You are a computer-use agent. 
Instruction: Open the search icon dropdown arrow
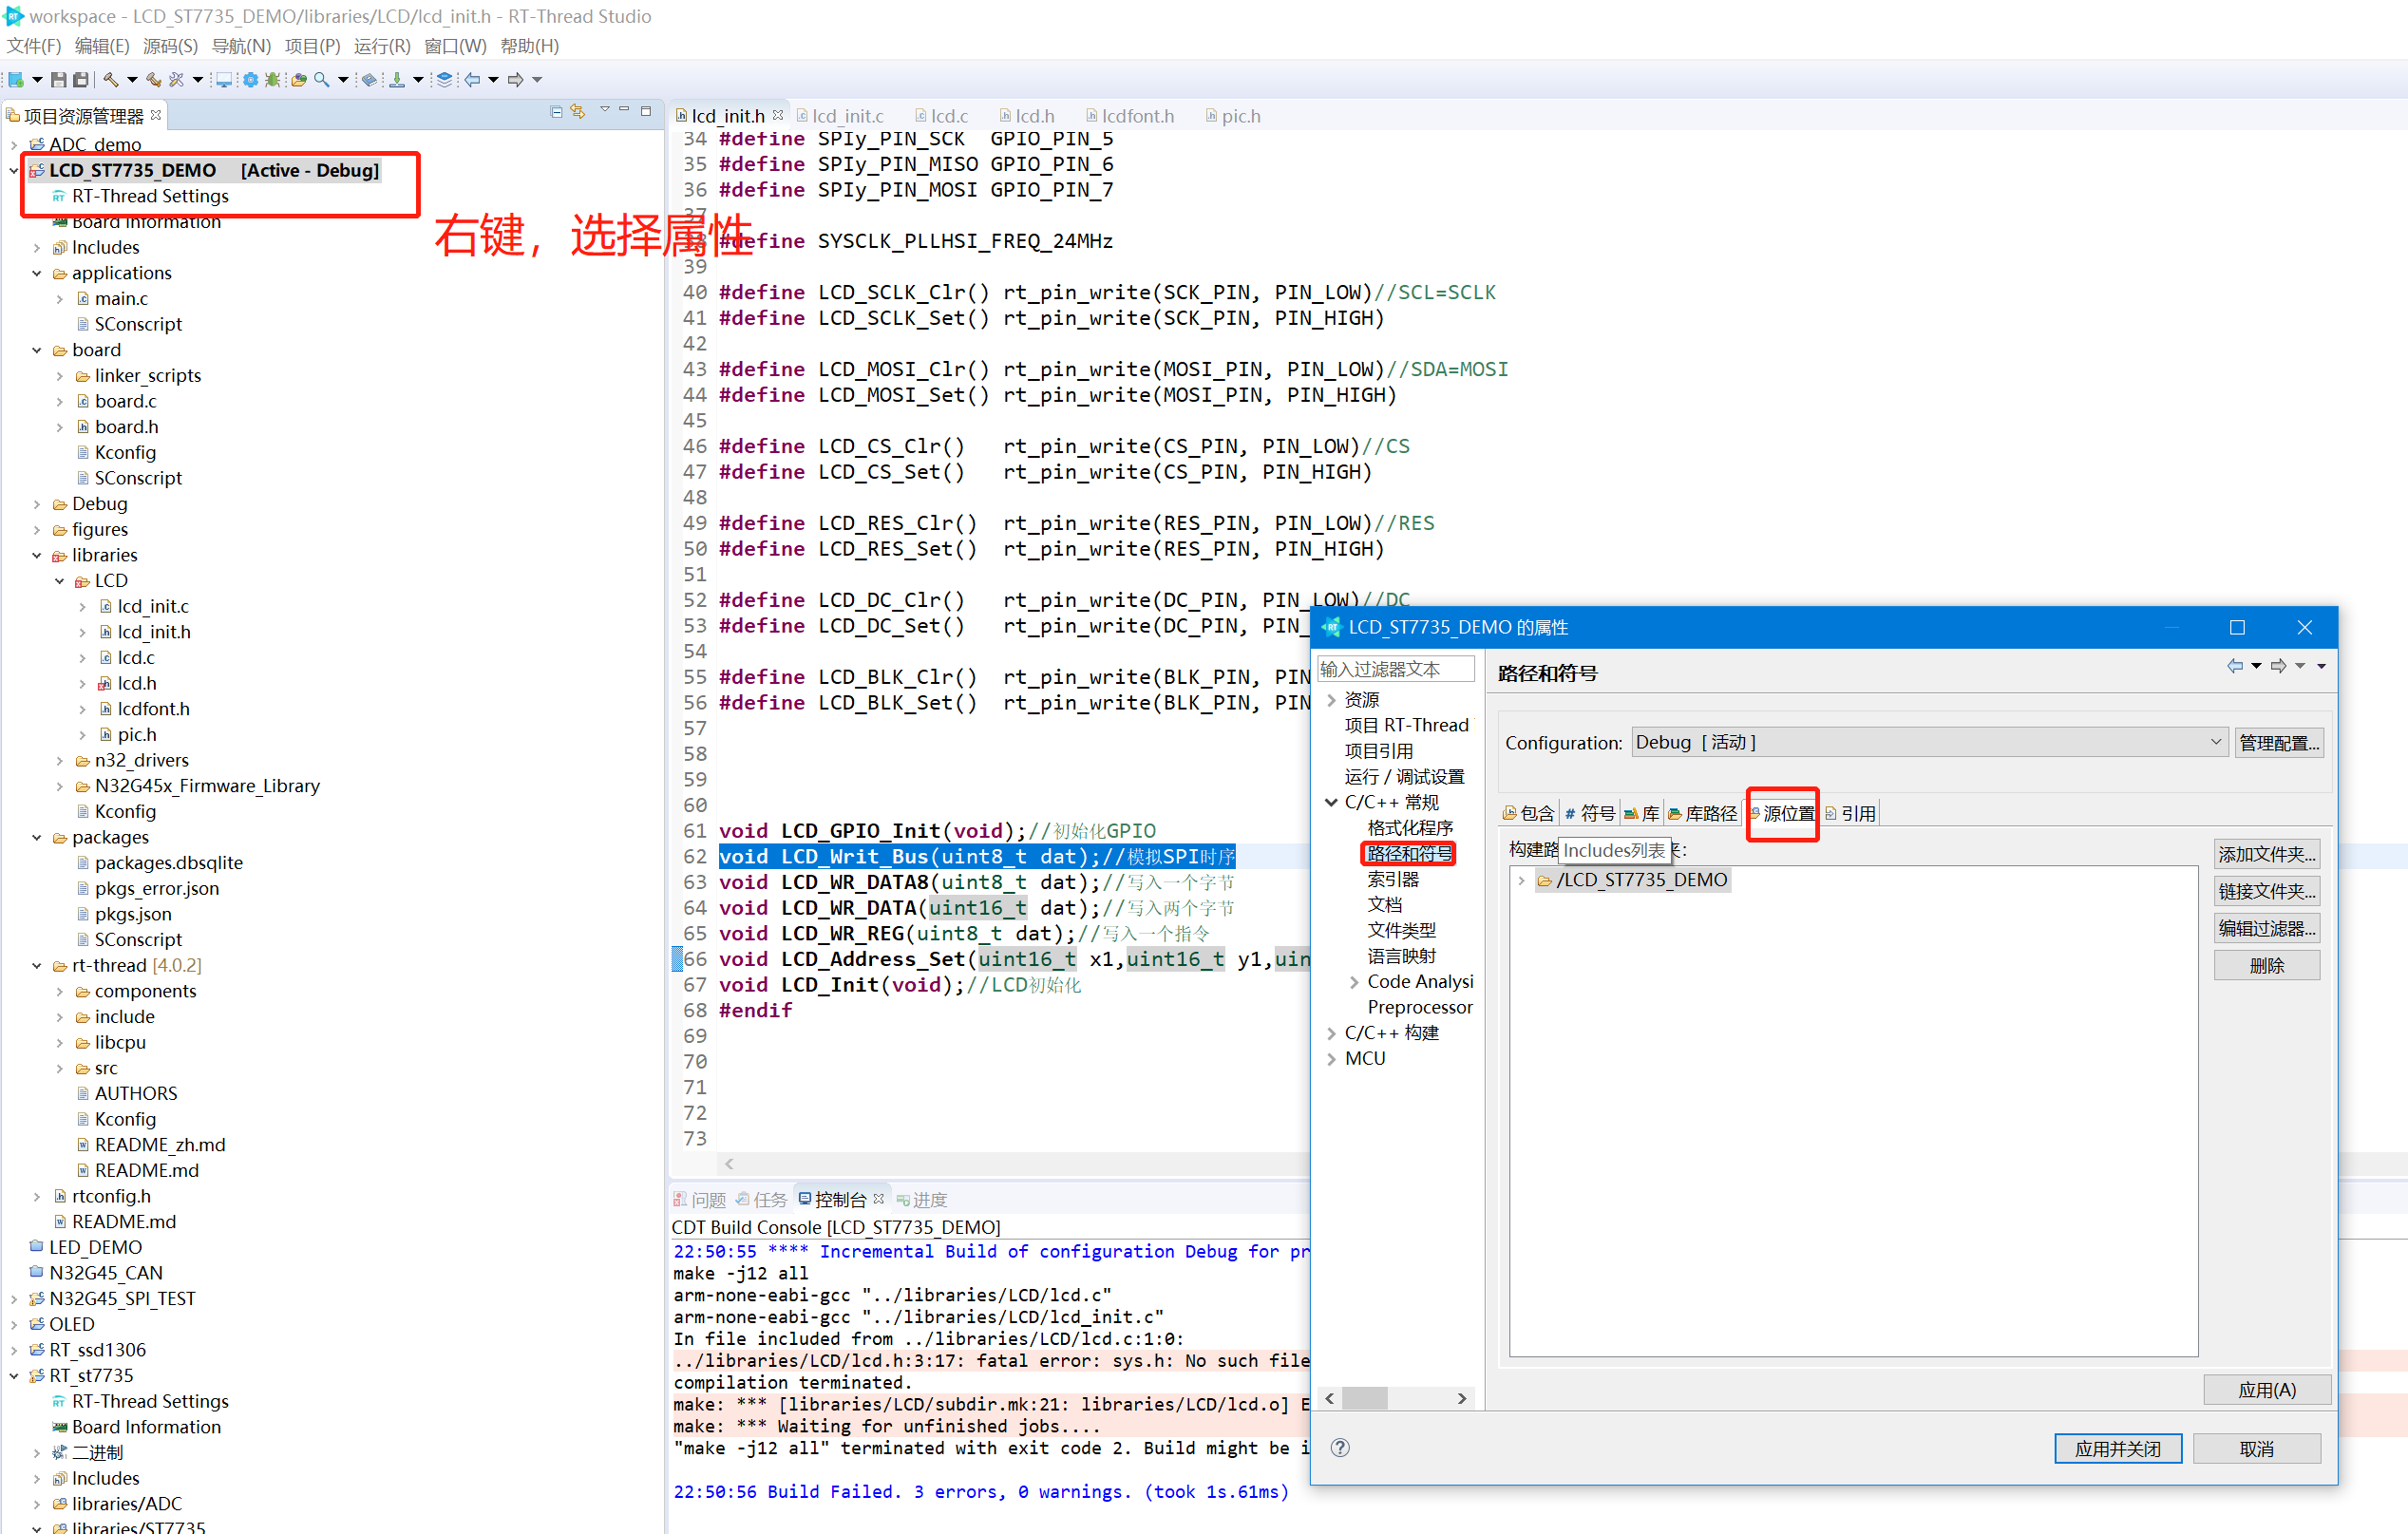343,80
